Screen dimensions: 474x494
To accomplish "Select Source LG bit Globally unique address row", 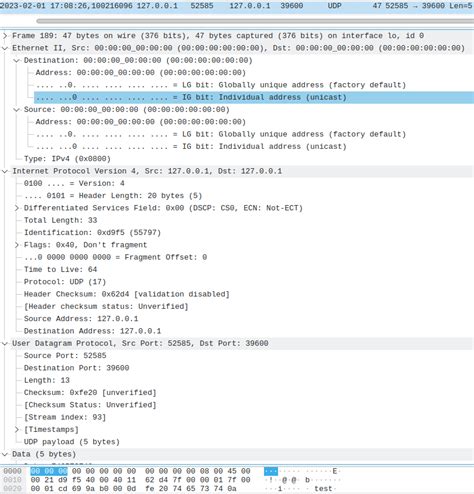I will click(x=221, y=134).
